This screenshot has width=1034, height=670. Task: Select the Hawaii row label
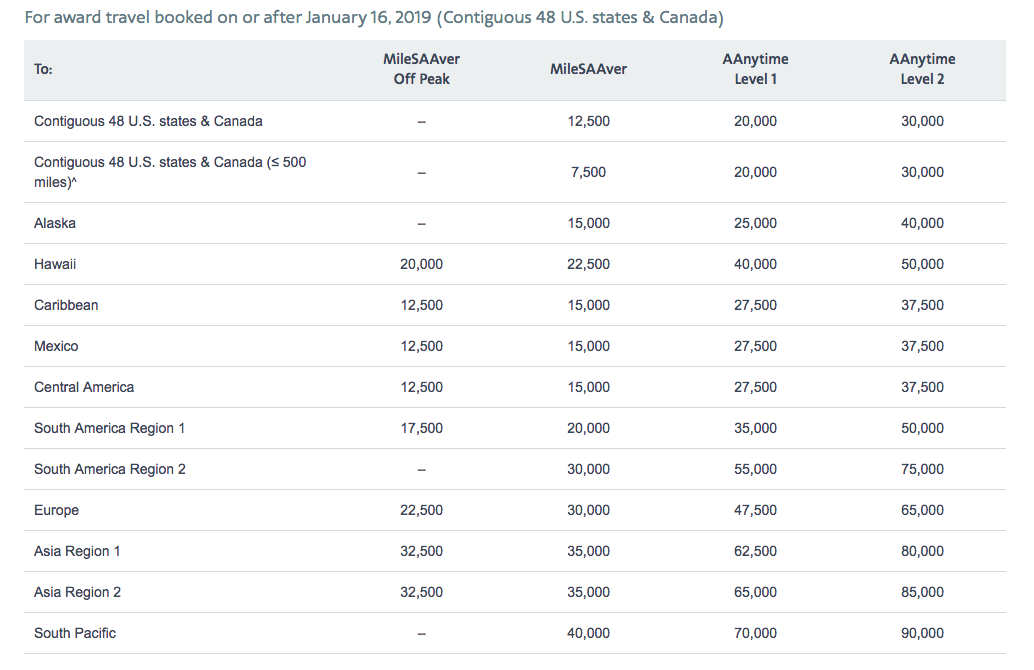(x=55, y=264)
